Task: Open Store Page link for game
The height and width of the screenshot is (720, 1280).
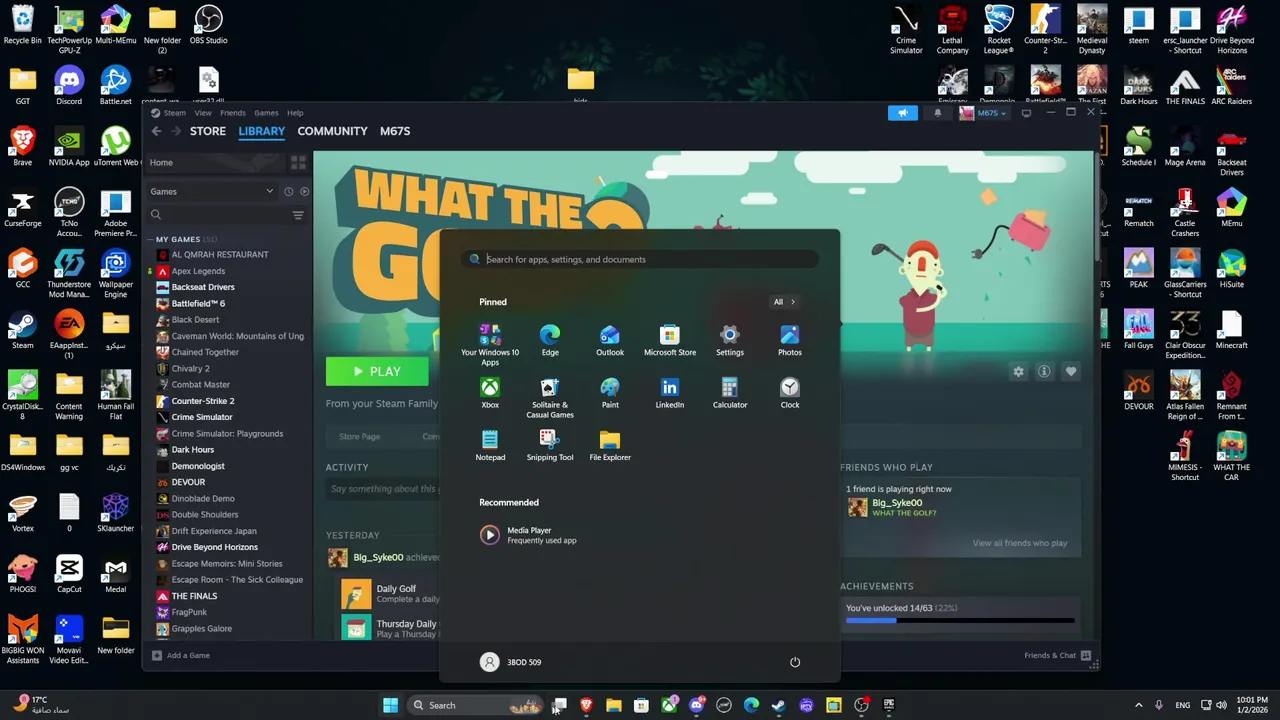Action: tap(359, 437)
